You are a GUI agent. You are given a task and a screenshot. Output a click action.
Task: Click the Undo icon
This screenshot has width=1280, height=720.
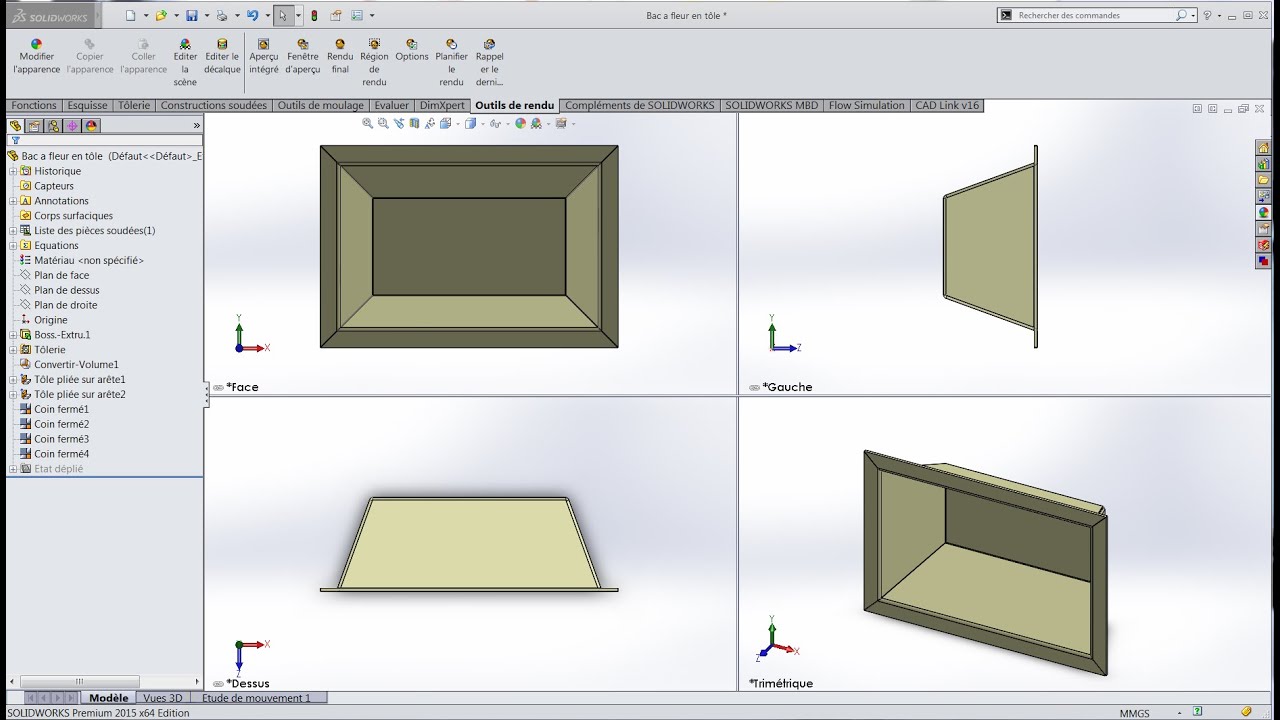pyautogui.click(x=253, y=15)
